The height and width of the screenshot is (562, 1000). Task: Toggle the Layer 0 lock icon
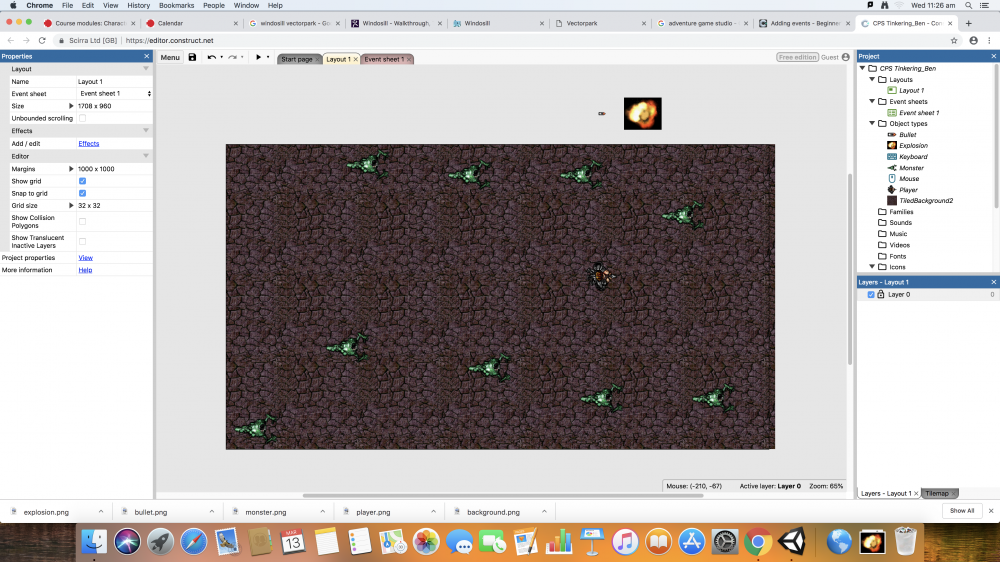point(881,295)
